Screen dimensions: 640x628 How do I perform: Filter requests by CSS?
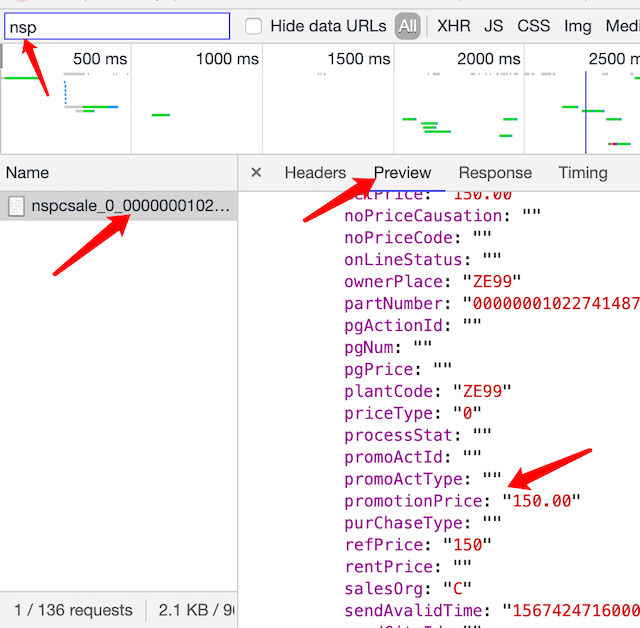[x=533, y=26]
